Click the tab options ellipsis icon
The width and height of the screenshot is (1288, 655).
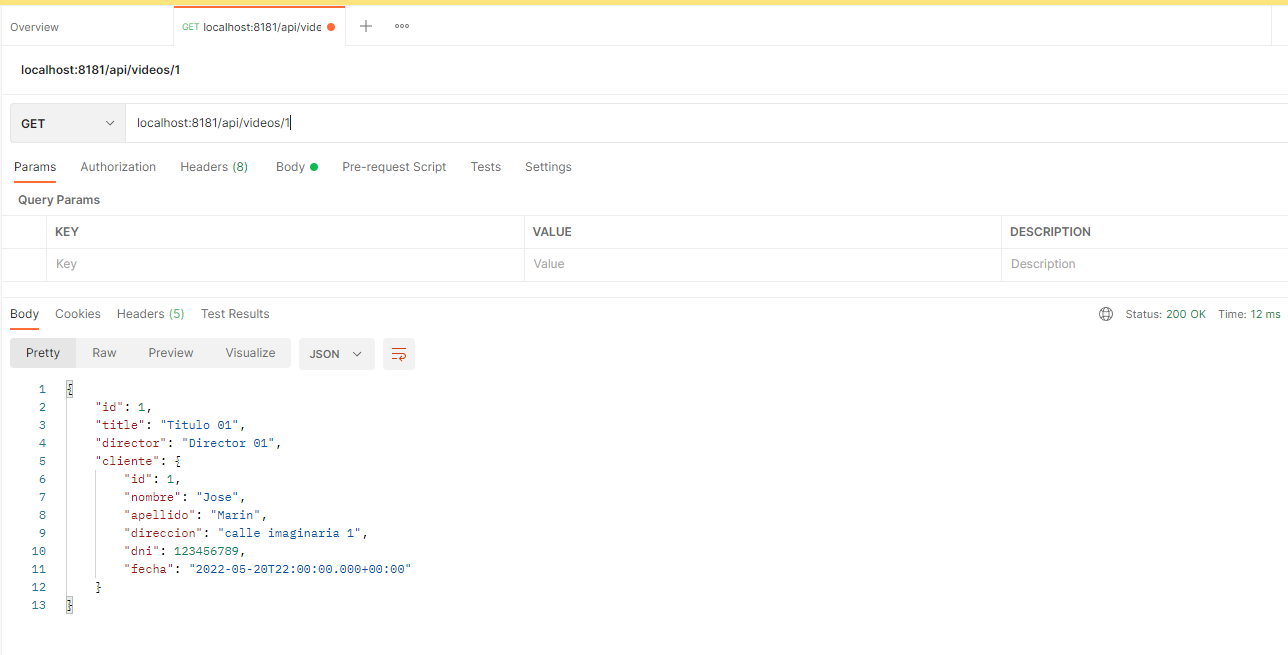tap(401, 26)
